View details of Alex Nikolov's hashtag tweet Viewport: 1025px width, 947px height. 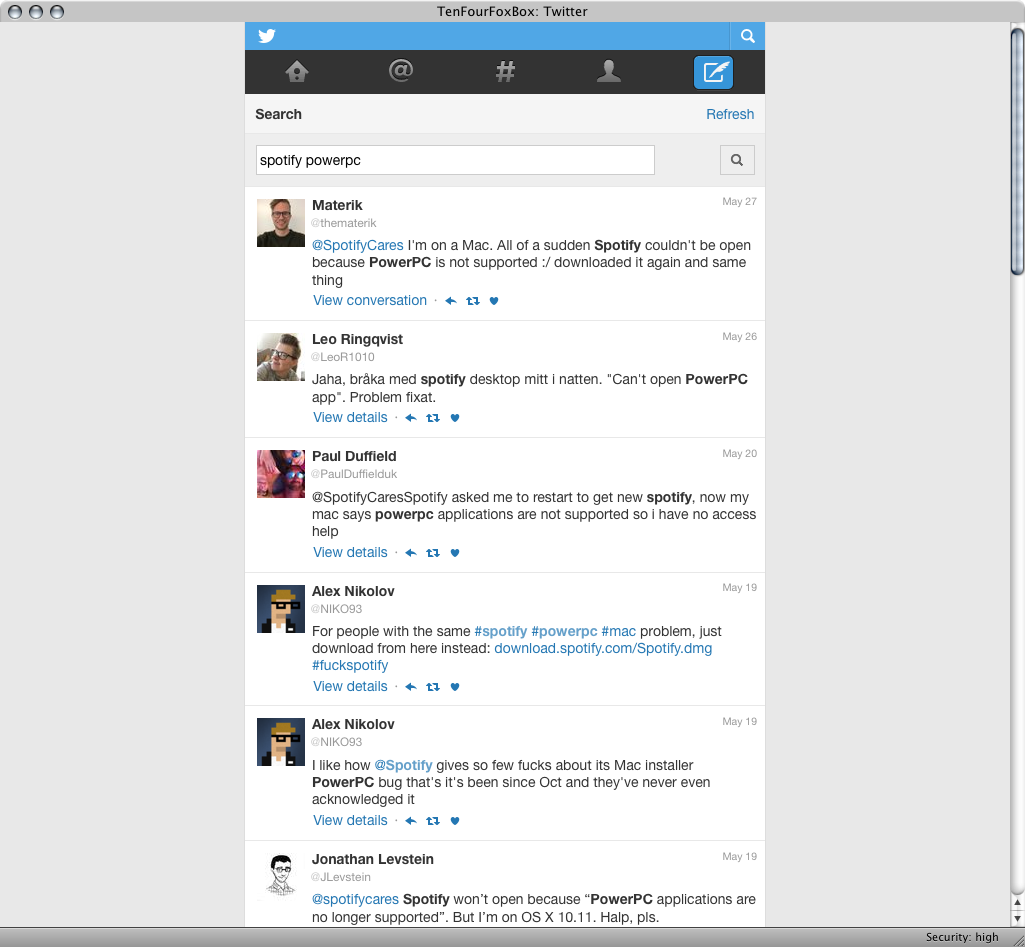(x=350, y=686)
